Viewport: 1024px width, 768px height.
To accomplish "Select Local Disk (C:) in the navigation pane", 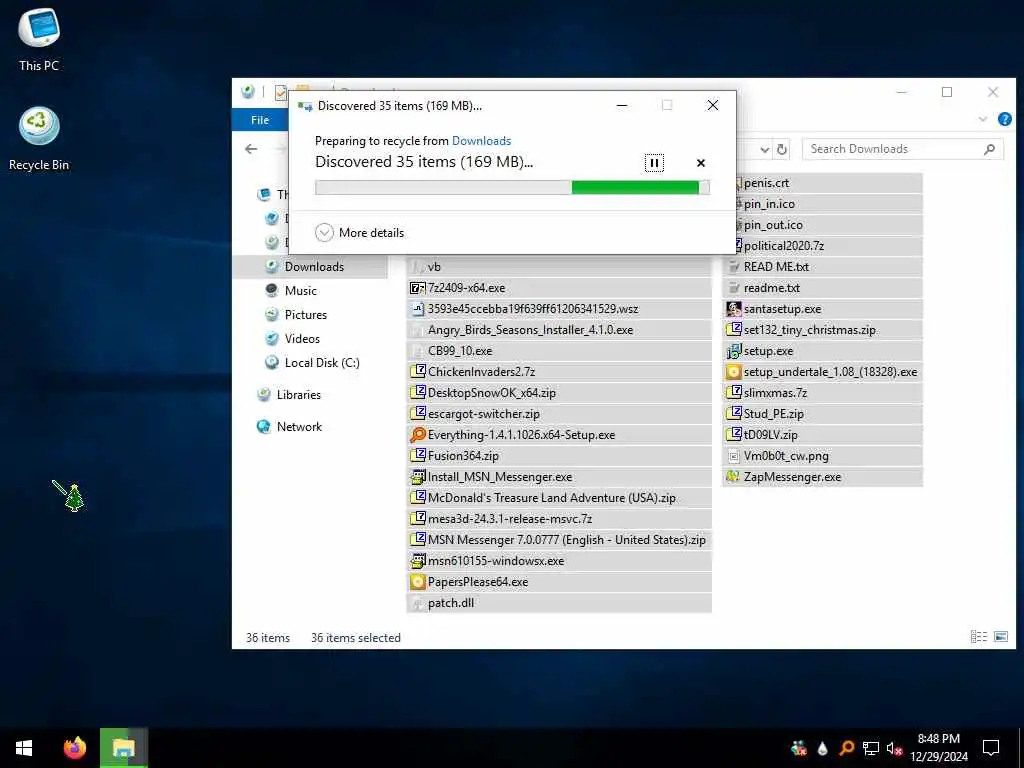I will point(321,362).
